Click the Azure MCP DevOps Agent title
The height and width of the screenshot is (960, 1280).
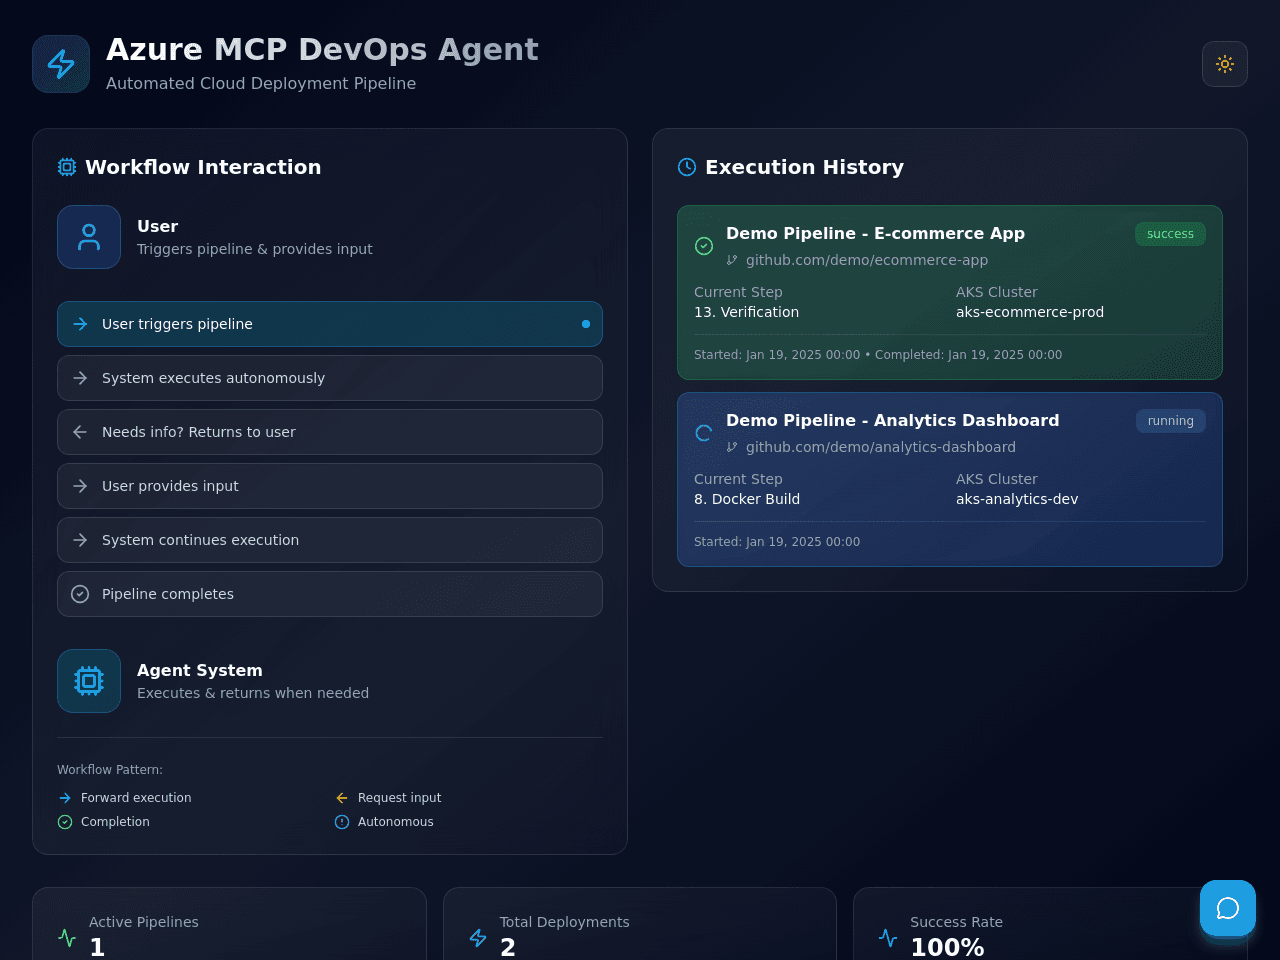(322, 49)
